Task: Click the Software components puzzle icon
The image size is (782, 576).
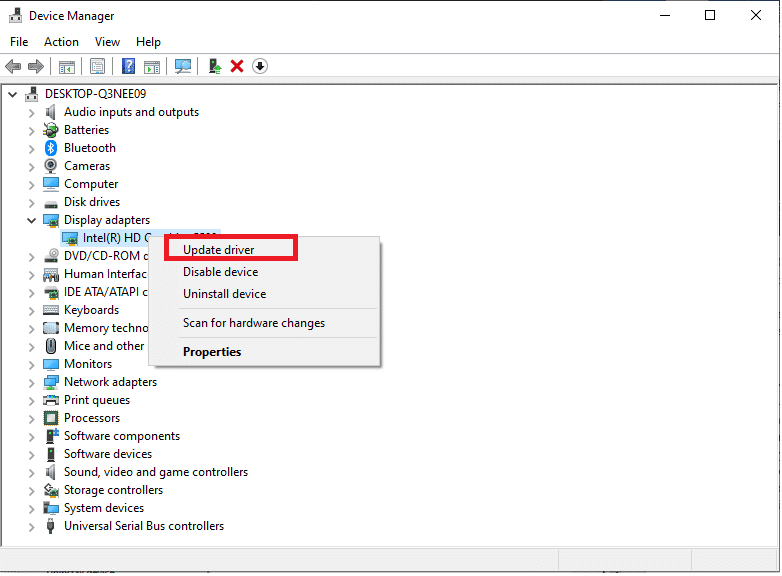Action: pyautogui.click(x=52, y=436)
